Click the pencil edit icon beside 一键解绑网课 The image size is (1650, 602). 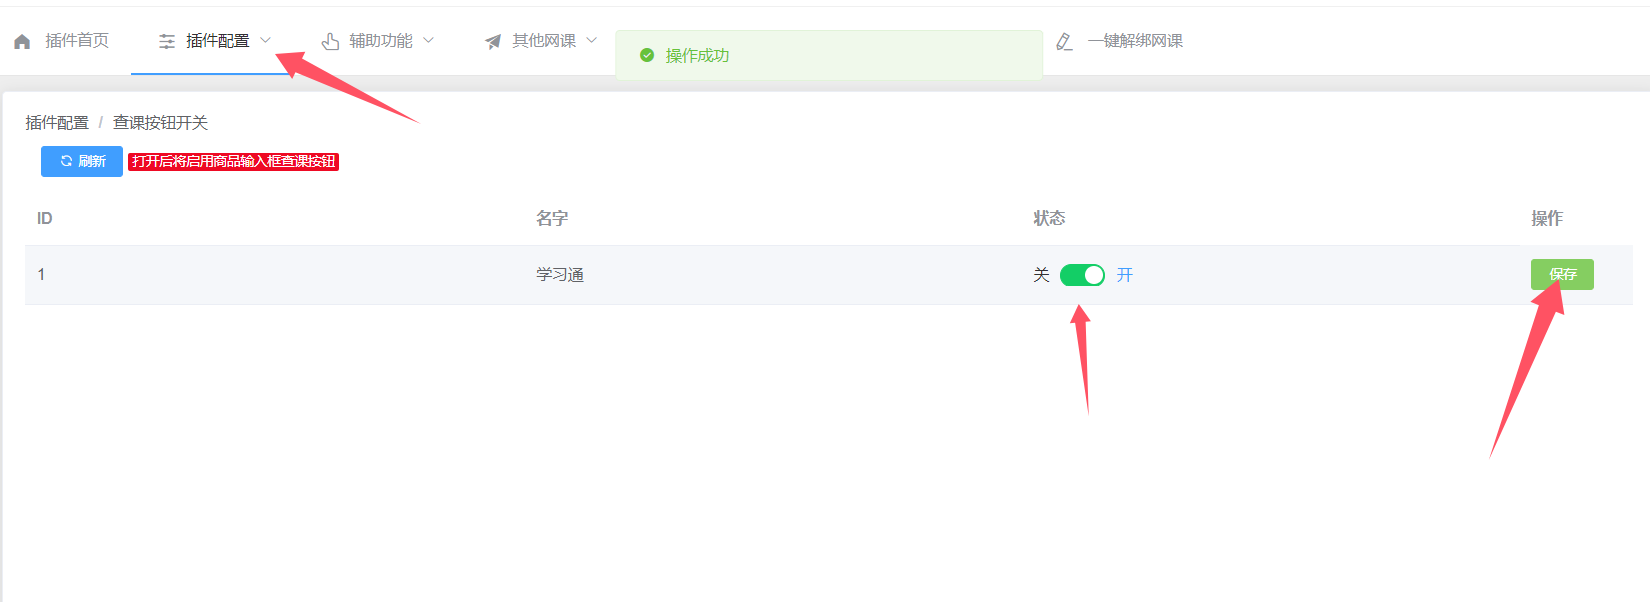click(1065, 41)
